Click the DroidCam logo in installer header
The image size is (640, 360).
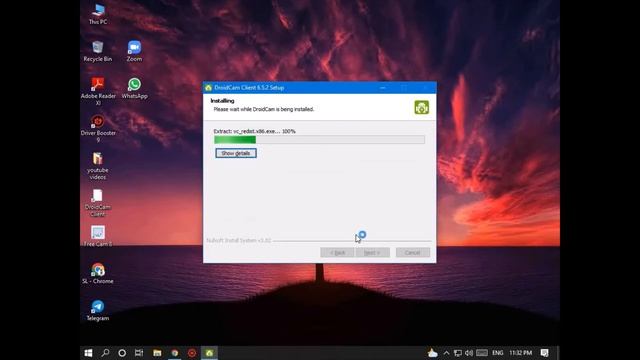pos(422,107)
